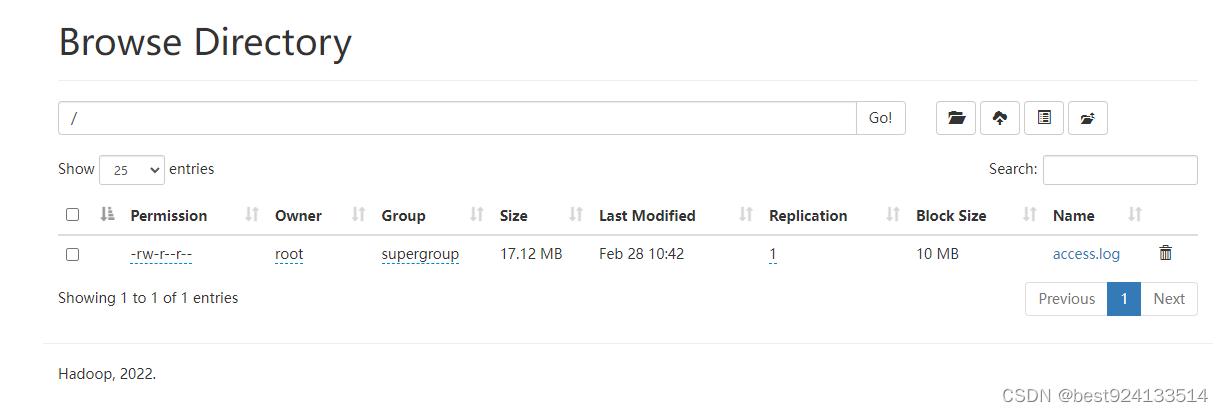Click the parent directory folder icon

pos(1088,118)
